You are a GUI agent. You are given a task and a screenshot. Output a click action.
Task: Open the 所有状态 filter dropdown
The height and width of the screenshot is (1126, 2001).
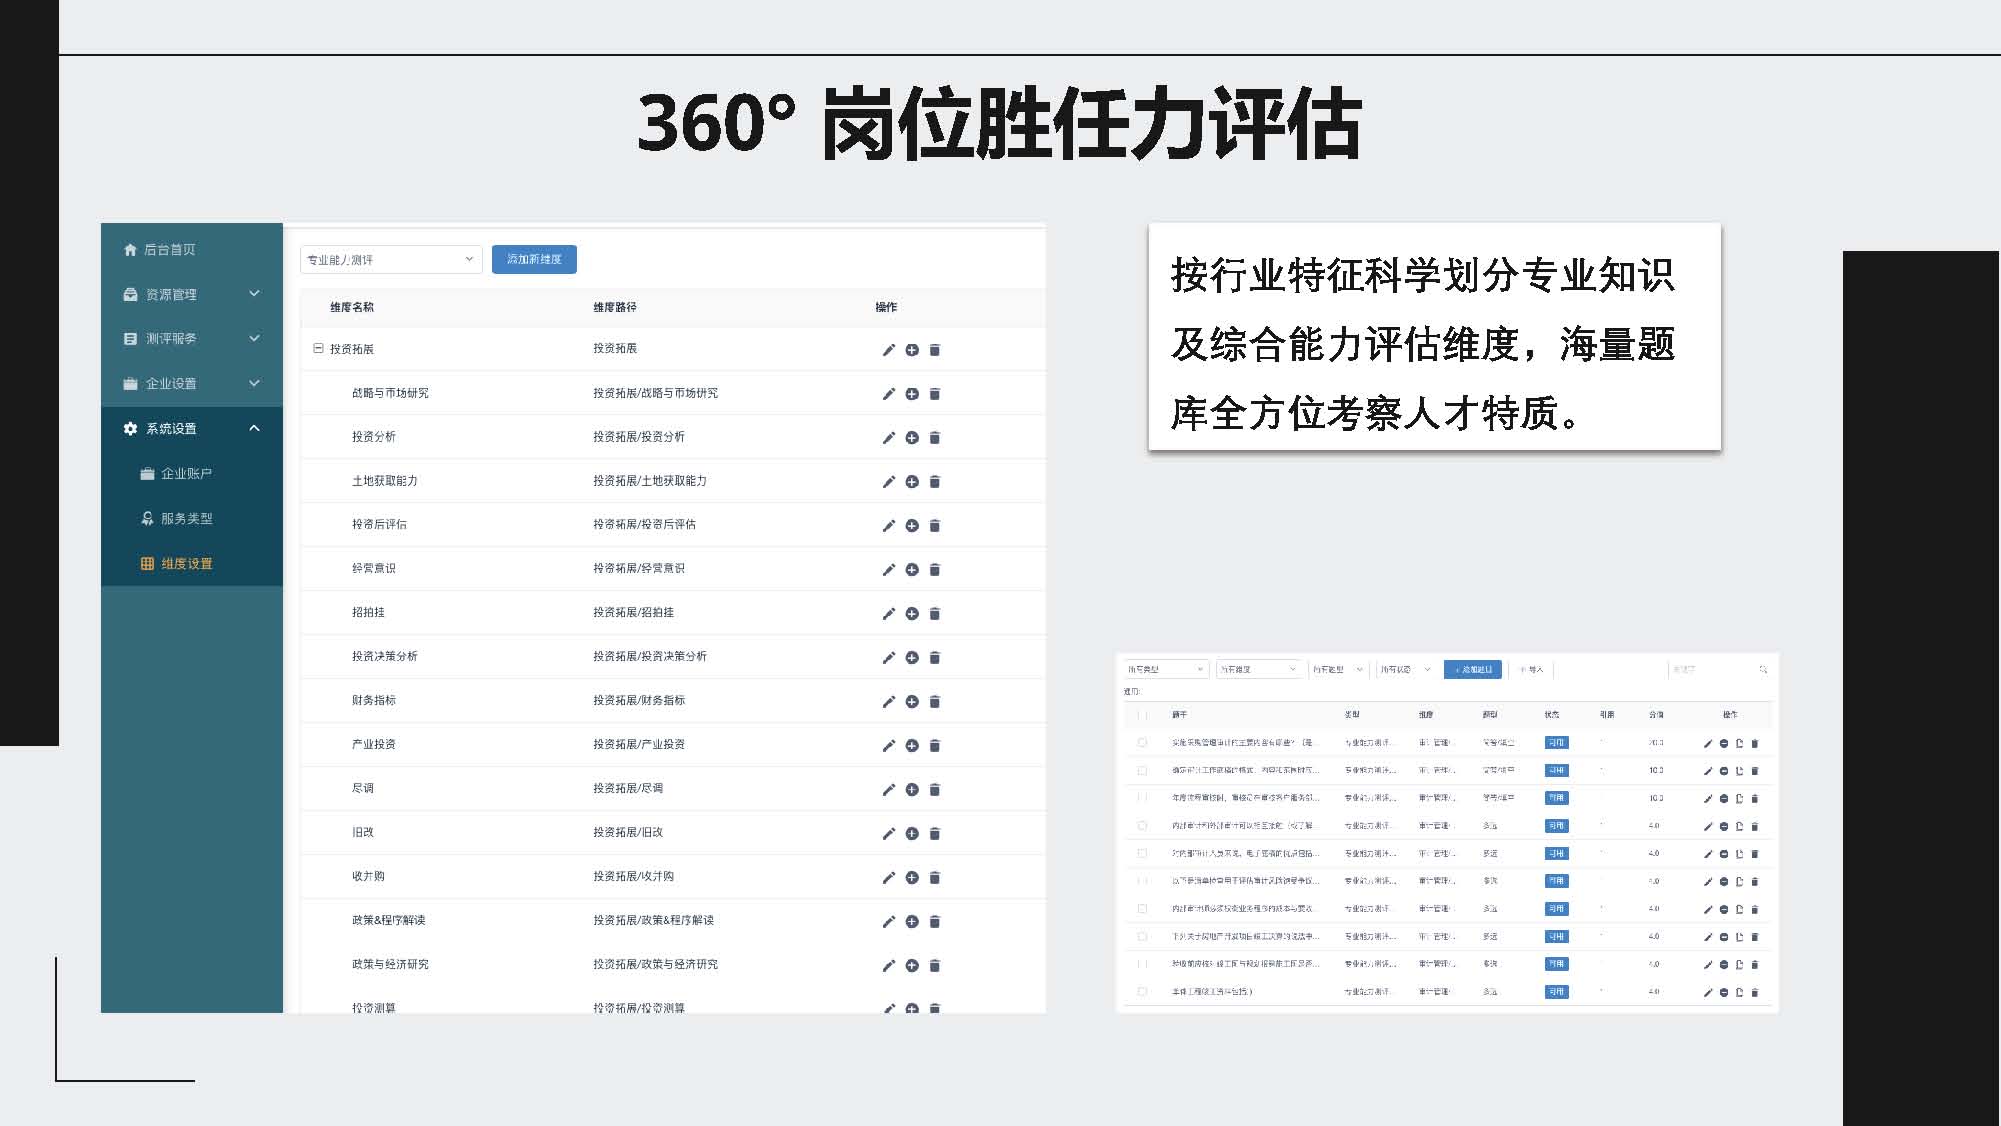1405,669
